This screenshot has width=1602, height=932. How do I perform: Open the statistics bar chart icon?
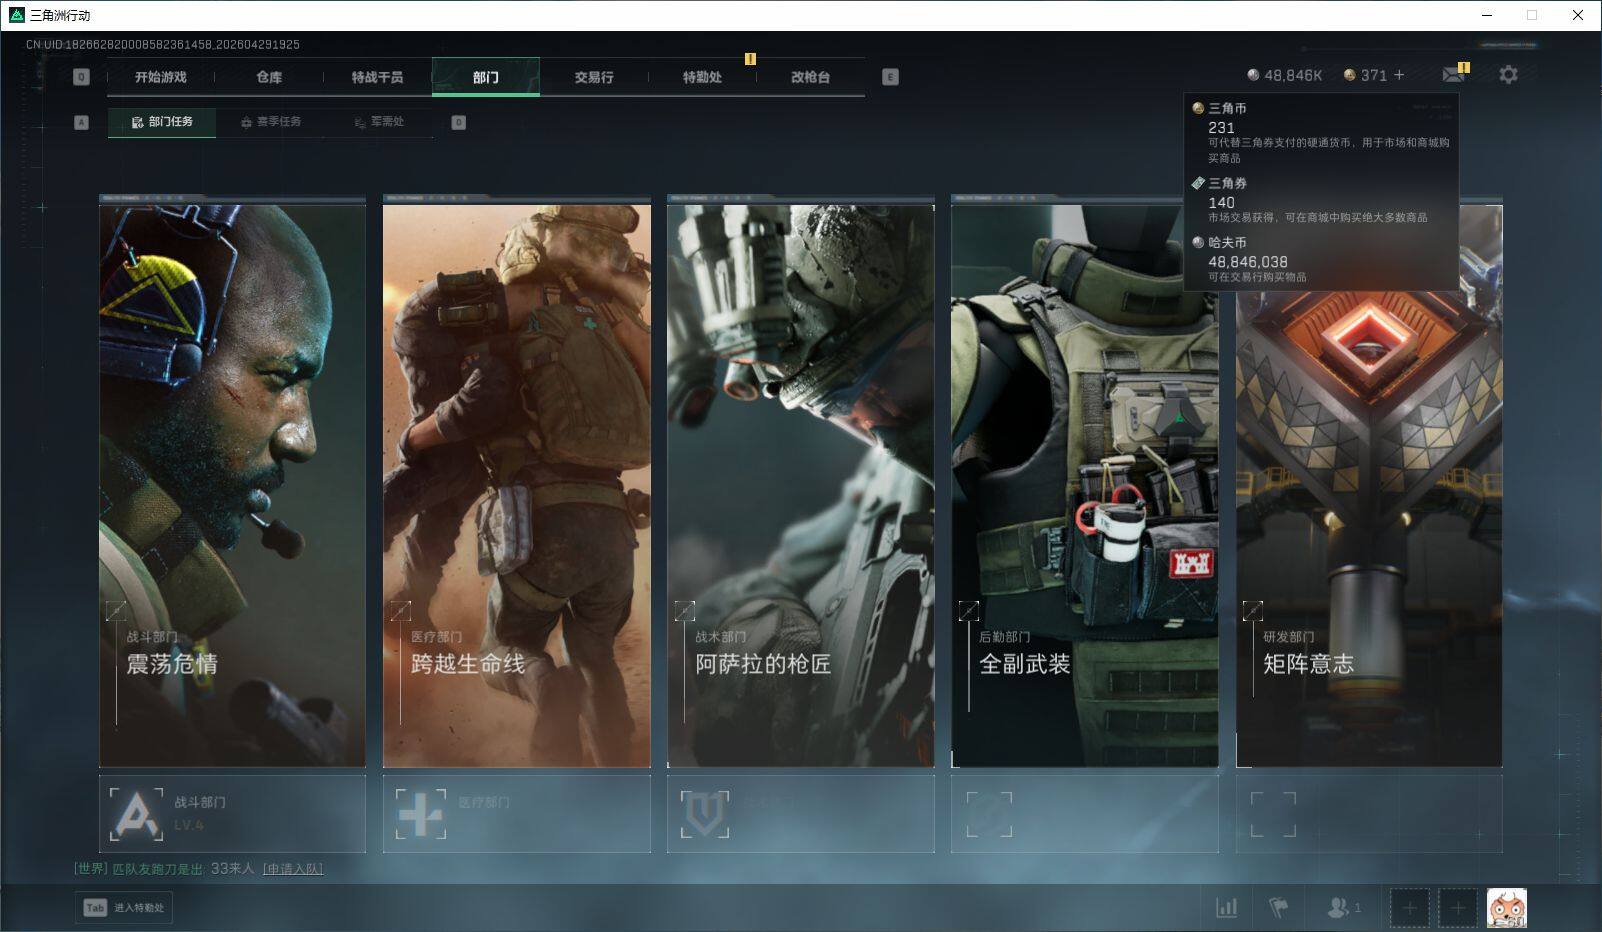[1226, 907]
